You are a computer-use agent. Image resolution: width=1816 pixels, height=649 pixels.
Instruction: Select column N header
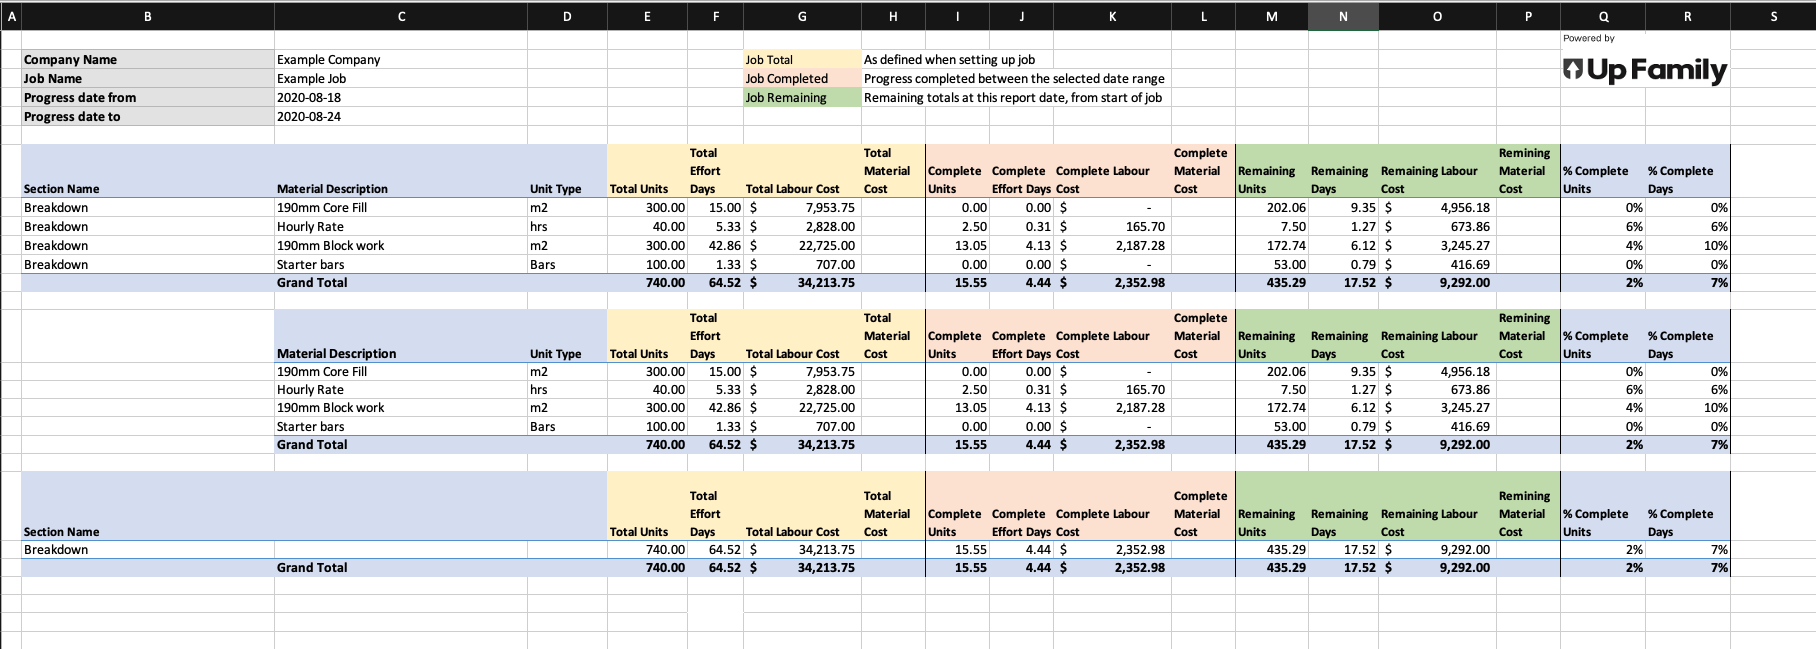1343,16
